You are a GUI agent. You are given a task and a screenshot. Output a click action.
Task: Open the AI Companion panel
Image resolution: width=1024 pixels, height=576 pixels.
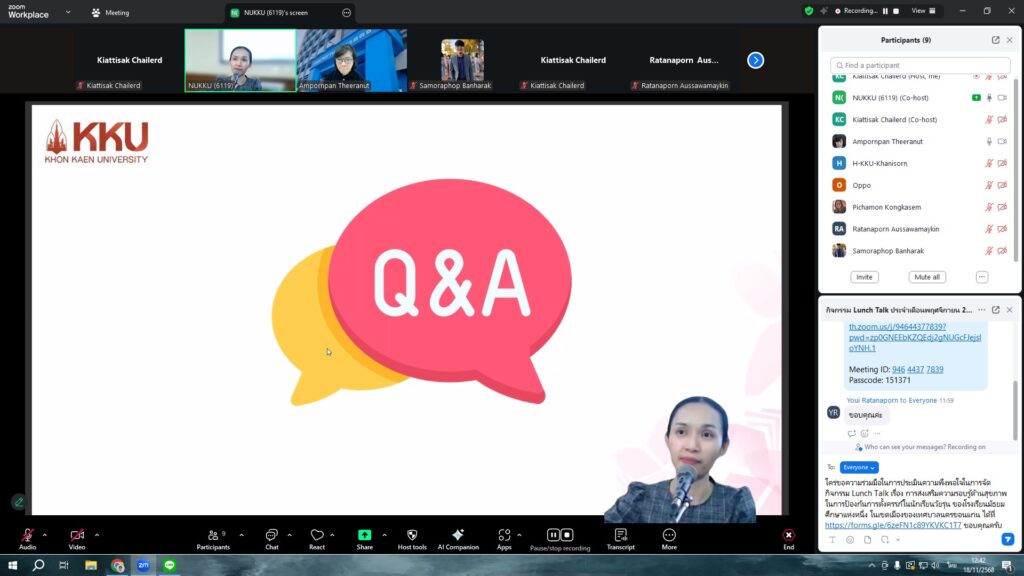457,536
